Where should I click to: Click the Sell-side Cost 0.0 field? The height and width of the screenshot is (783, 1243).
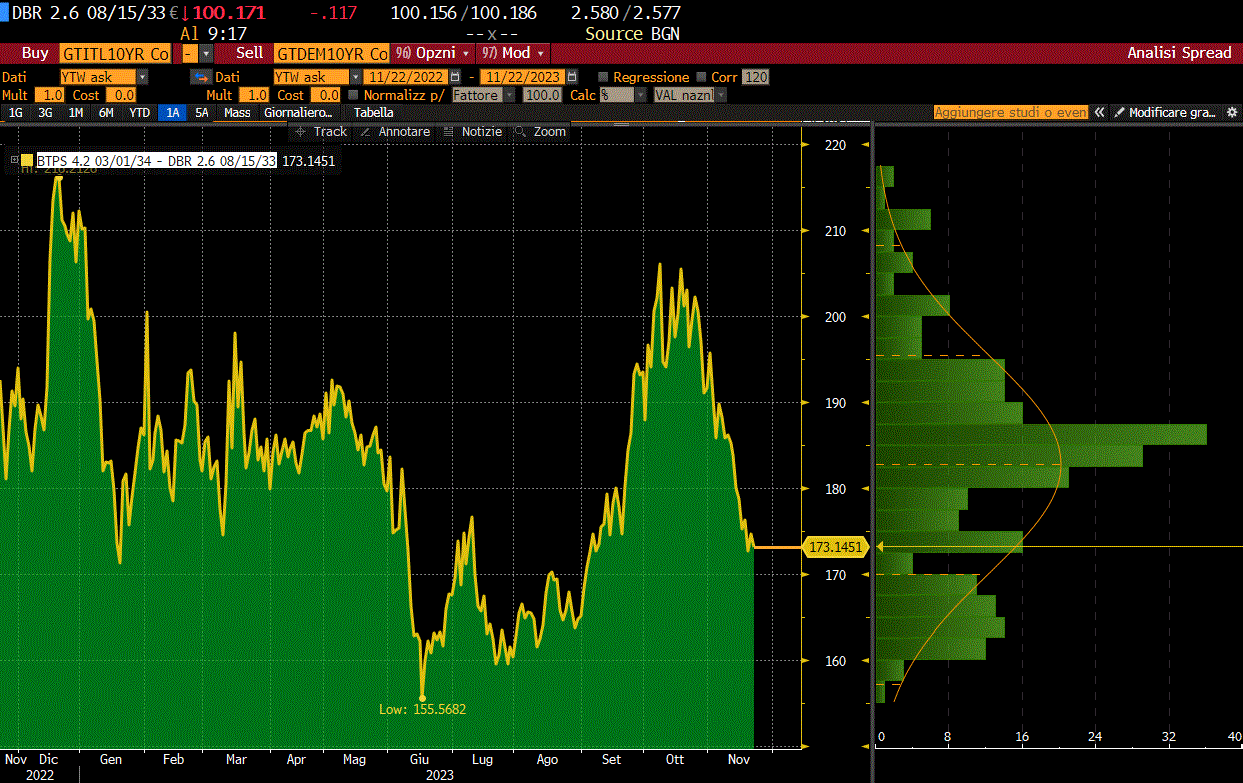click(x=326, y=95)
